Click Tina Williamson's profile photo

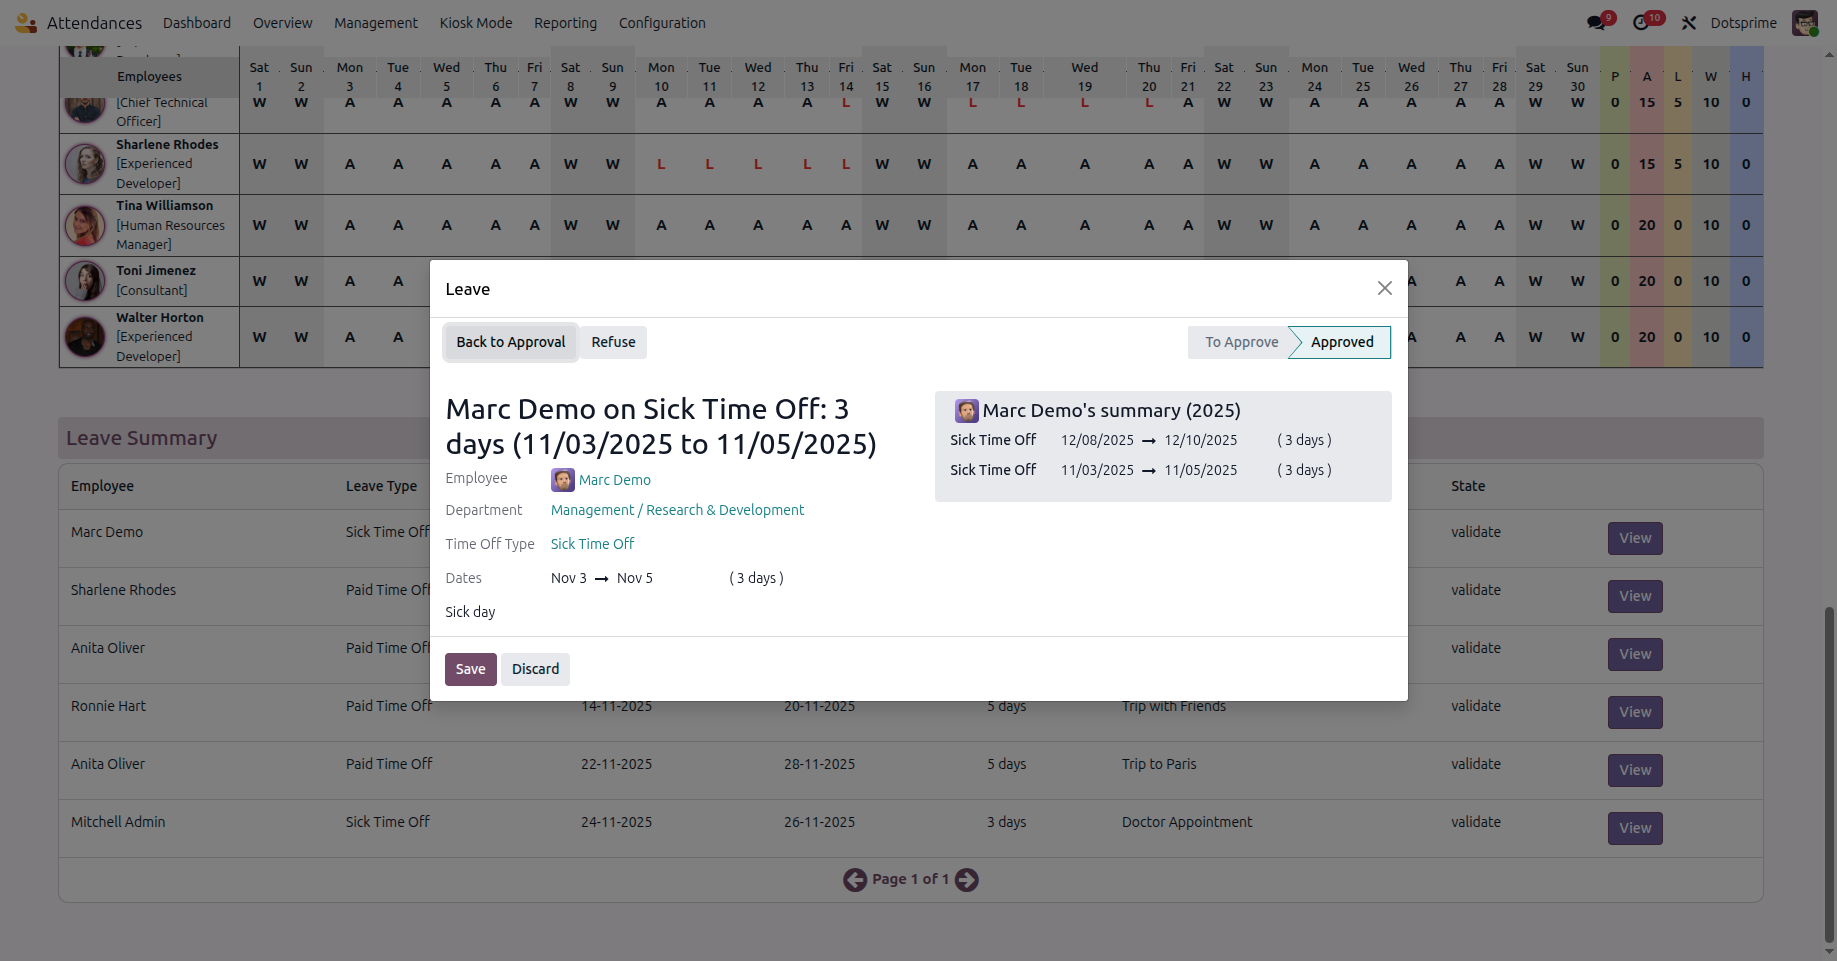(x=85, y=225)
